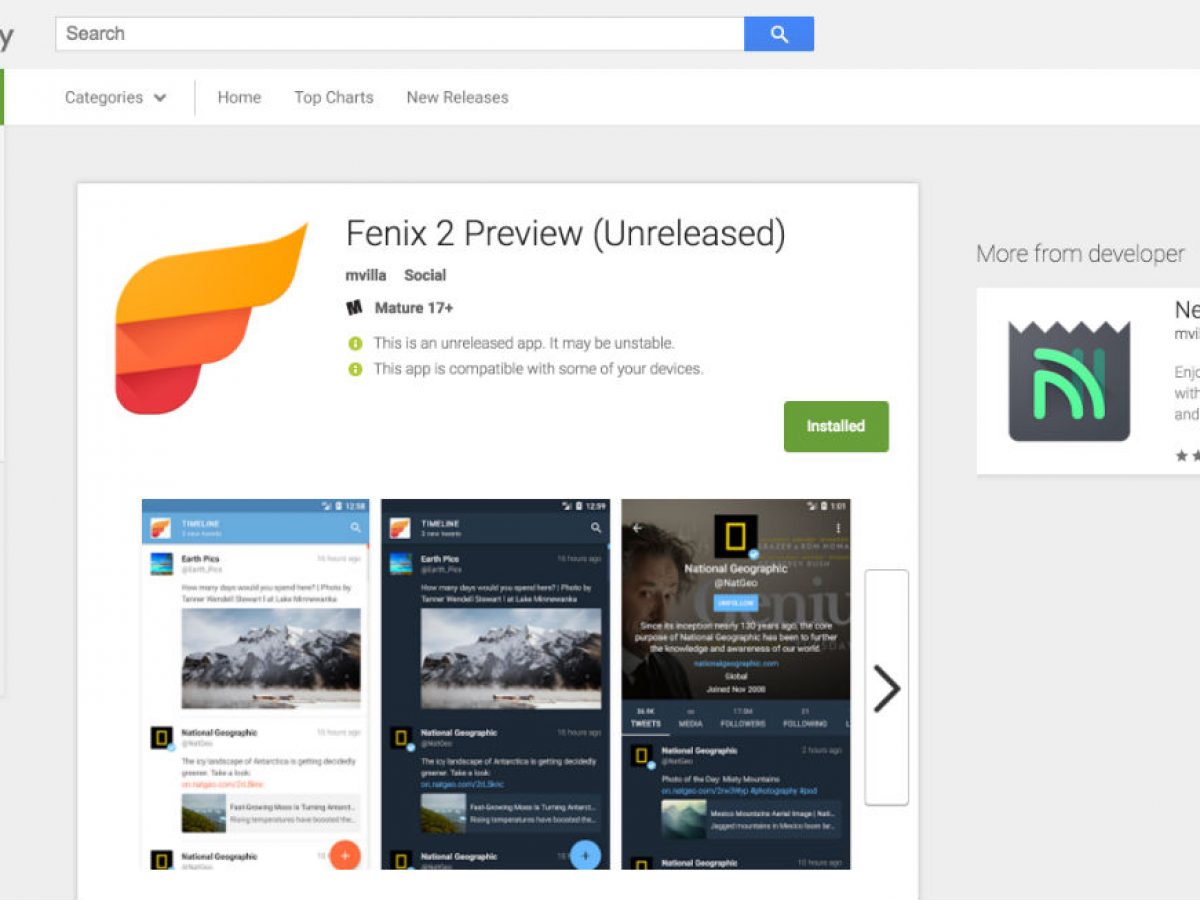Click the device compatibility info icon
1200x900 pixels.
355,369
